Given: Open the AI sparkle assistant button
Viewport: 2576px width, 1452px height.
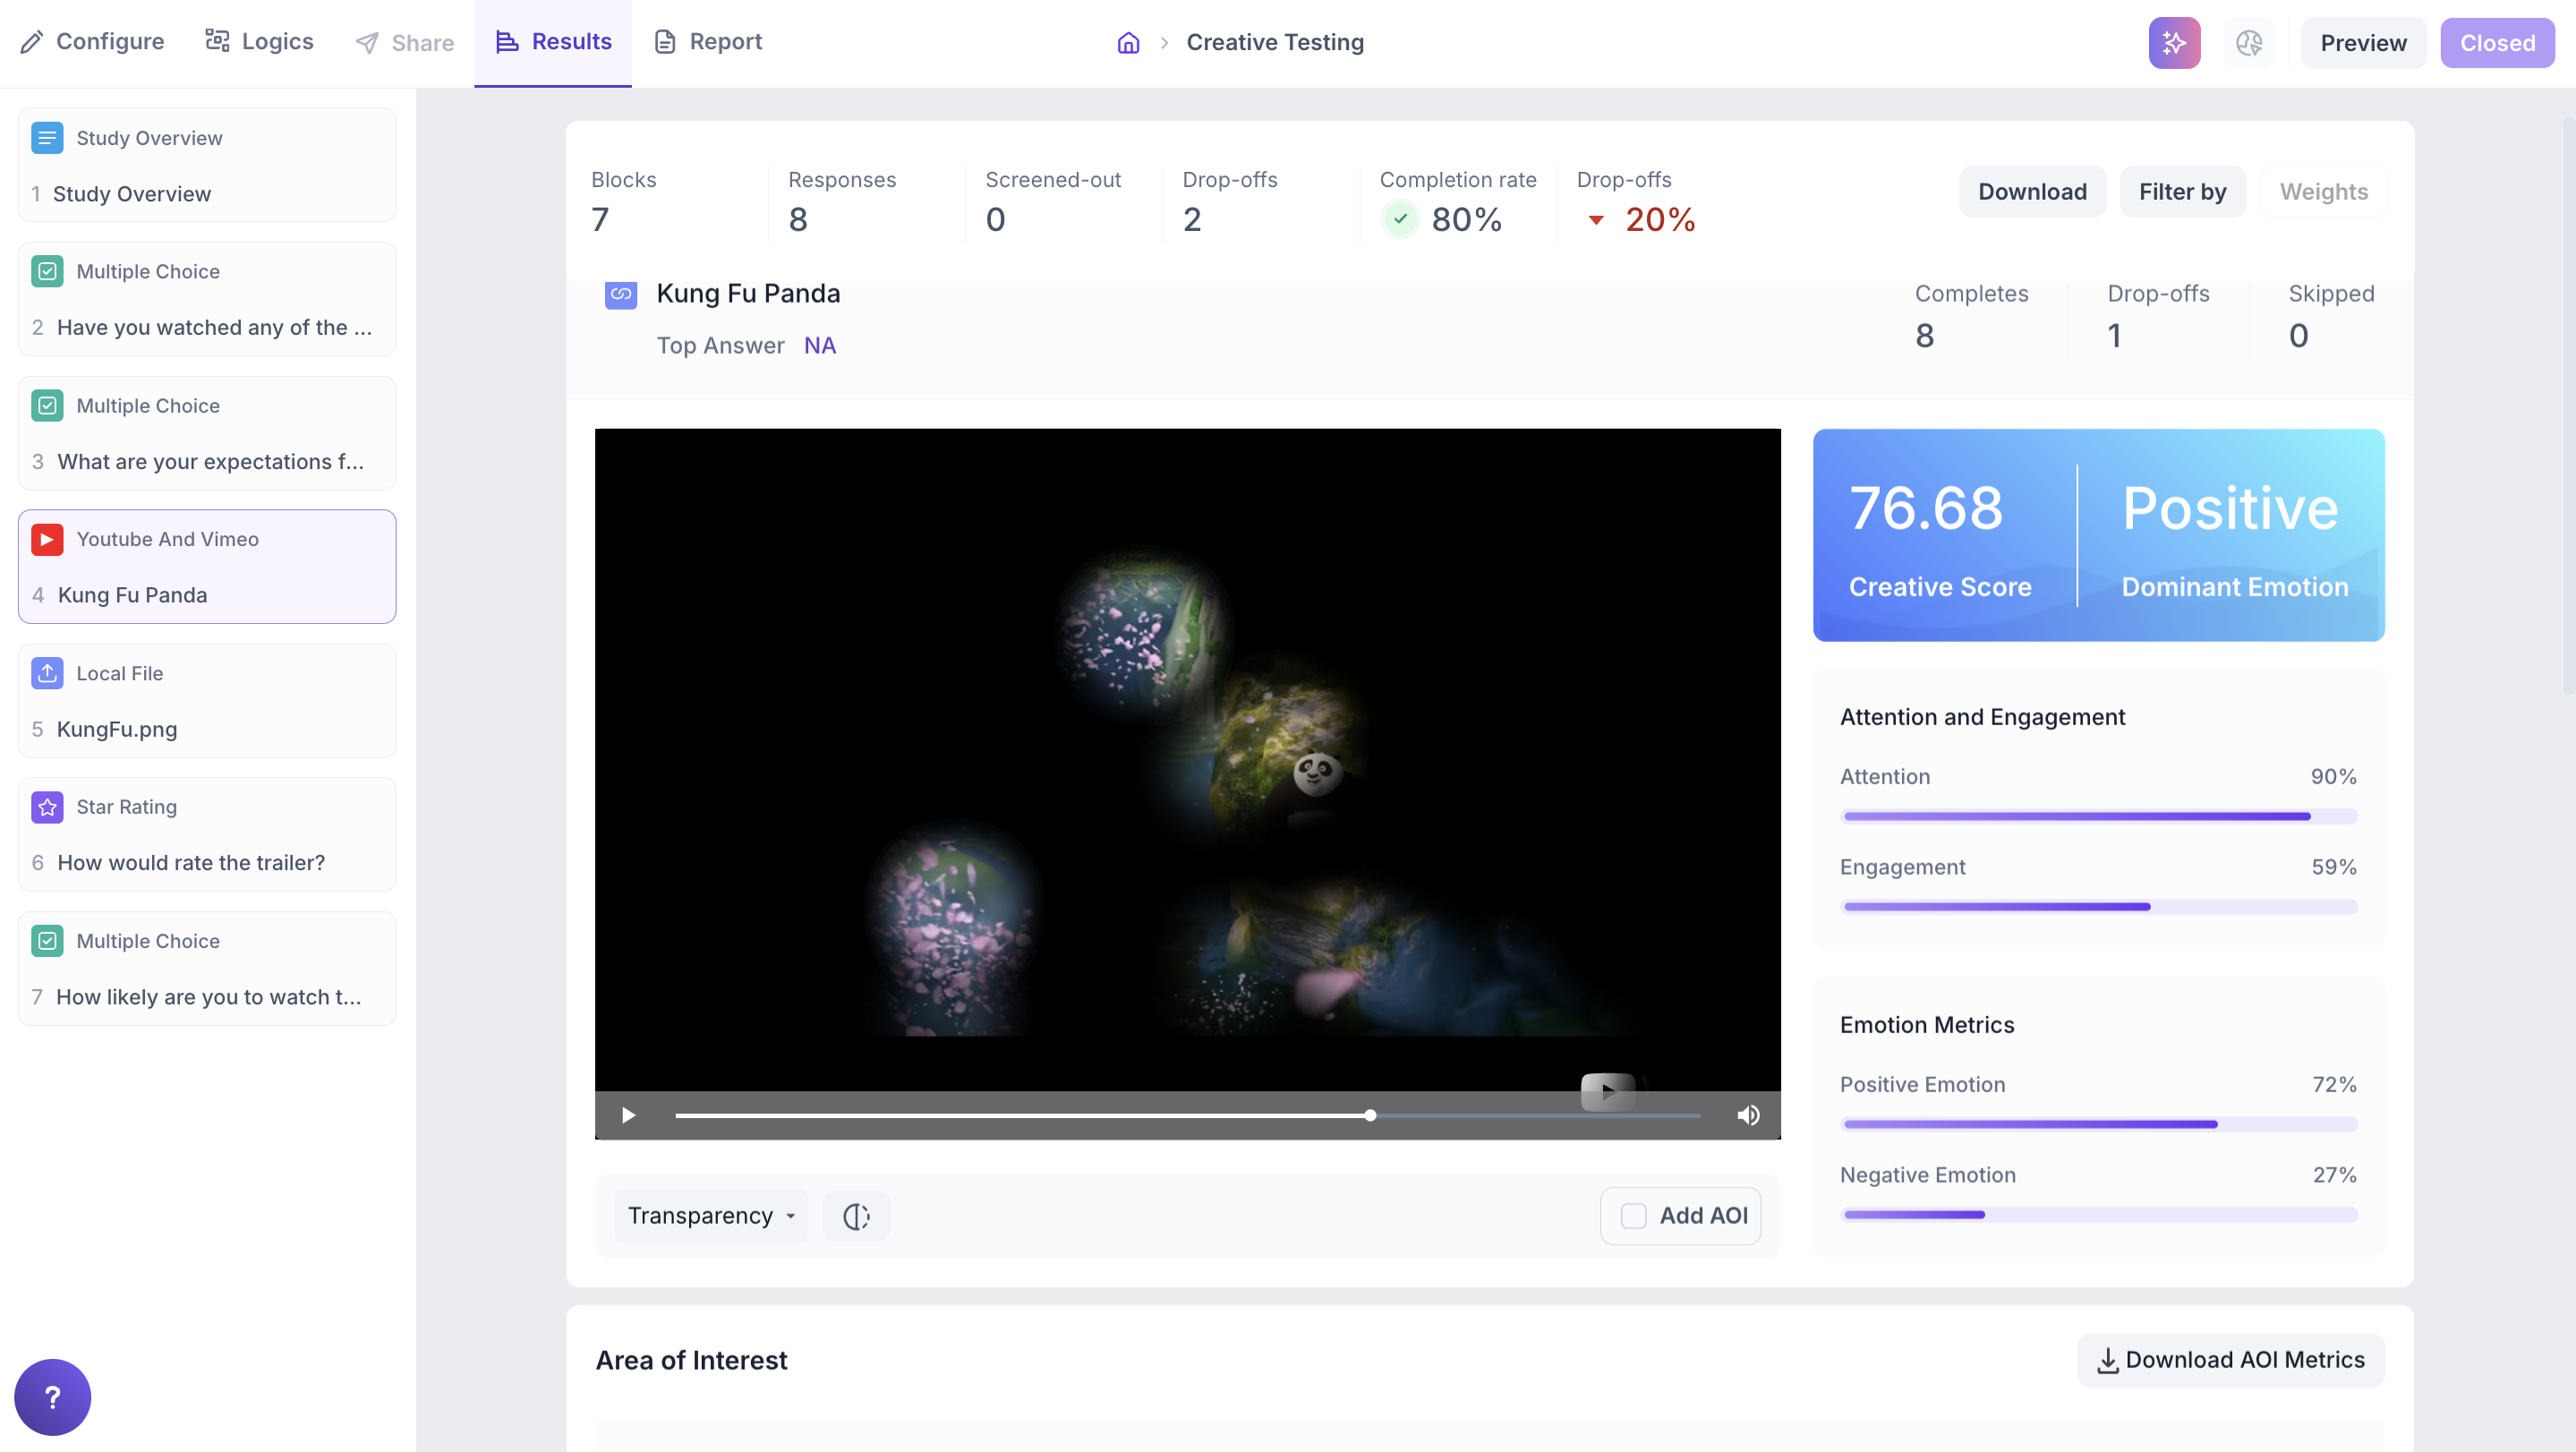Looking at the screenshot, I should pos(2174,43).
